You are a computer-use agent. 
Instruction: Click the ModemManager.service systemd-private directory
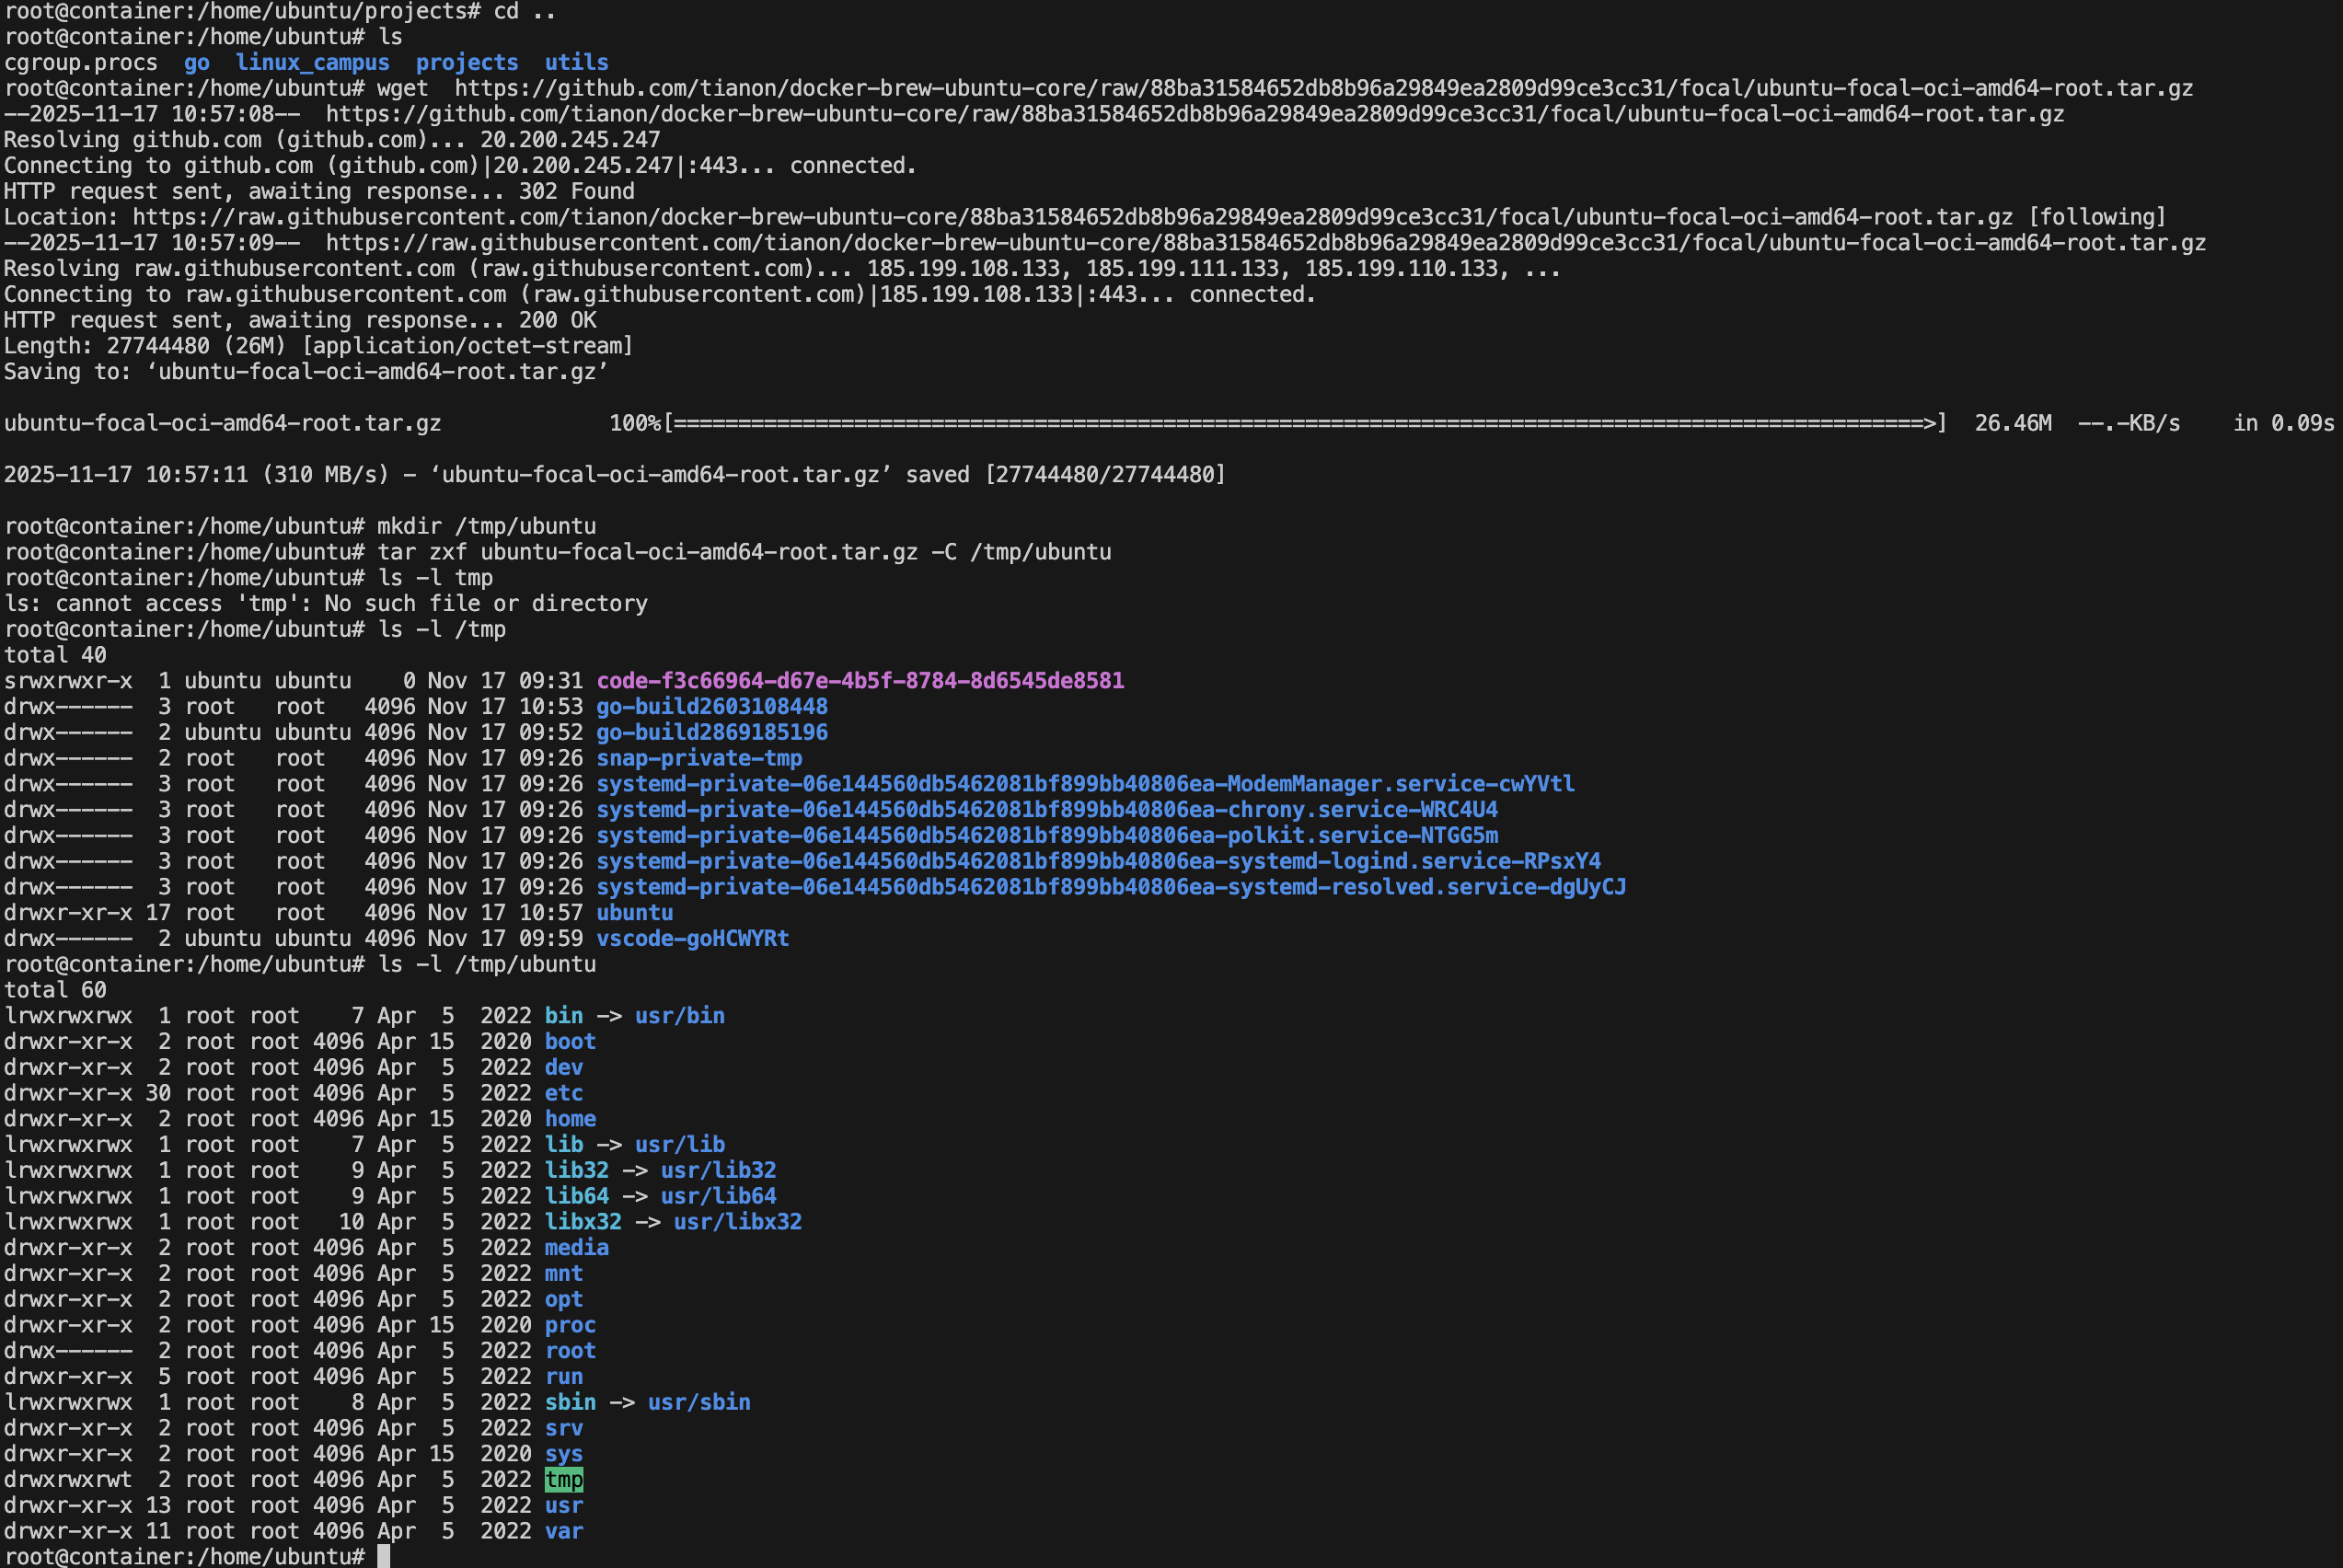click(1085, 784)
